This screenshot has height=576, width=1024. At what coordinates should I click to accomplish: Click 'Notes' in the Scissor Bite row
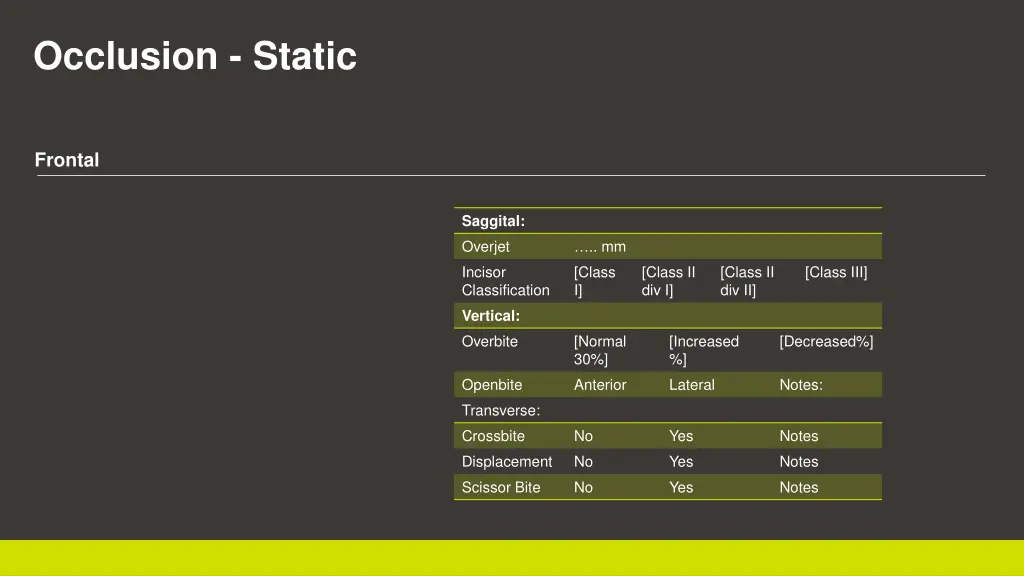point(799,488)
